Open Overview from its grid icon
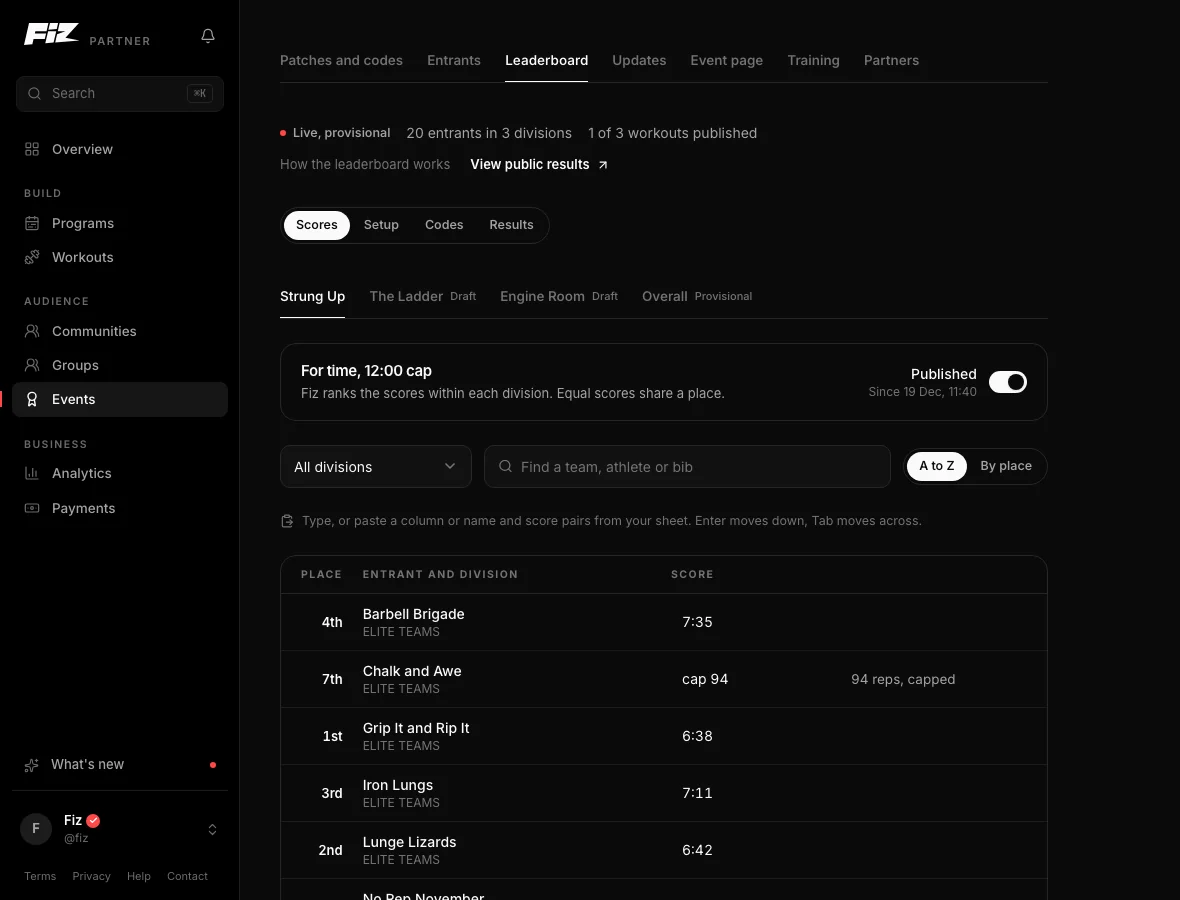 pyautogui.click(x=32, y=149)
